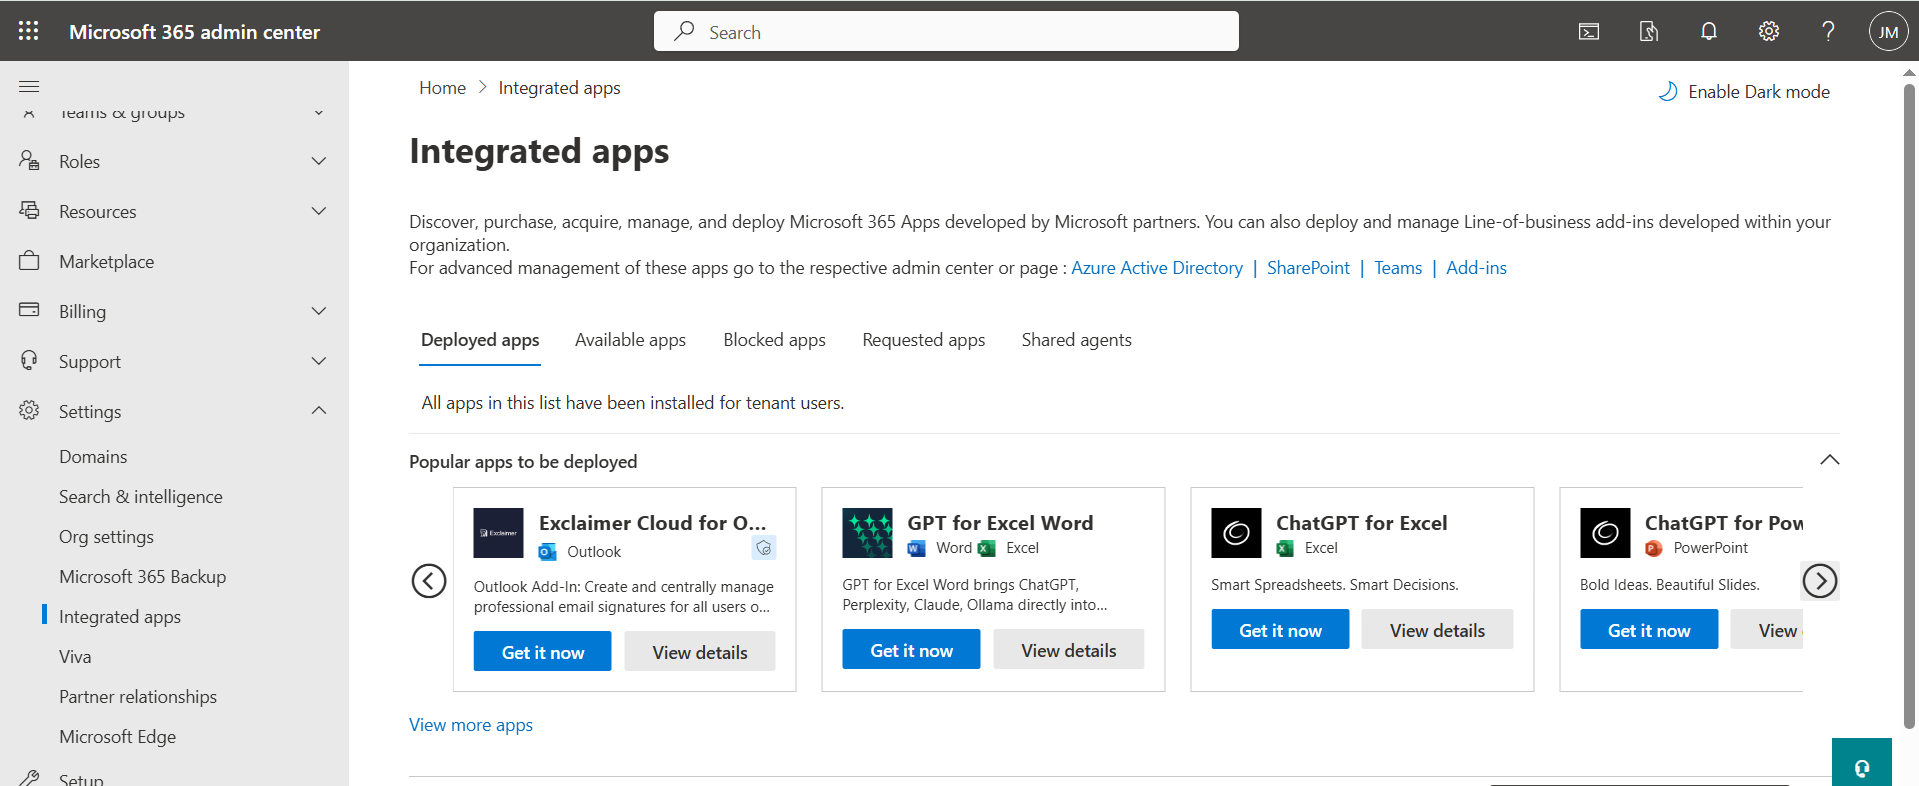Collapse the Settings section
This screenshot has height=786, width=1919.
click(x=319, y=411)
